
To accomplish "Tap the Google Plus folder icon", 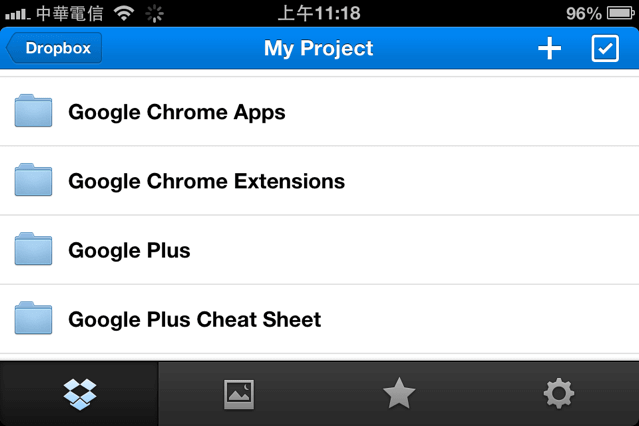I will click(33, 249).
